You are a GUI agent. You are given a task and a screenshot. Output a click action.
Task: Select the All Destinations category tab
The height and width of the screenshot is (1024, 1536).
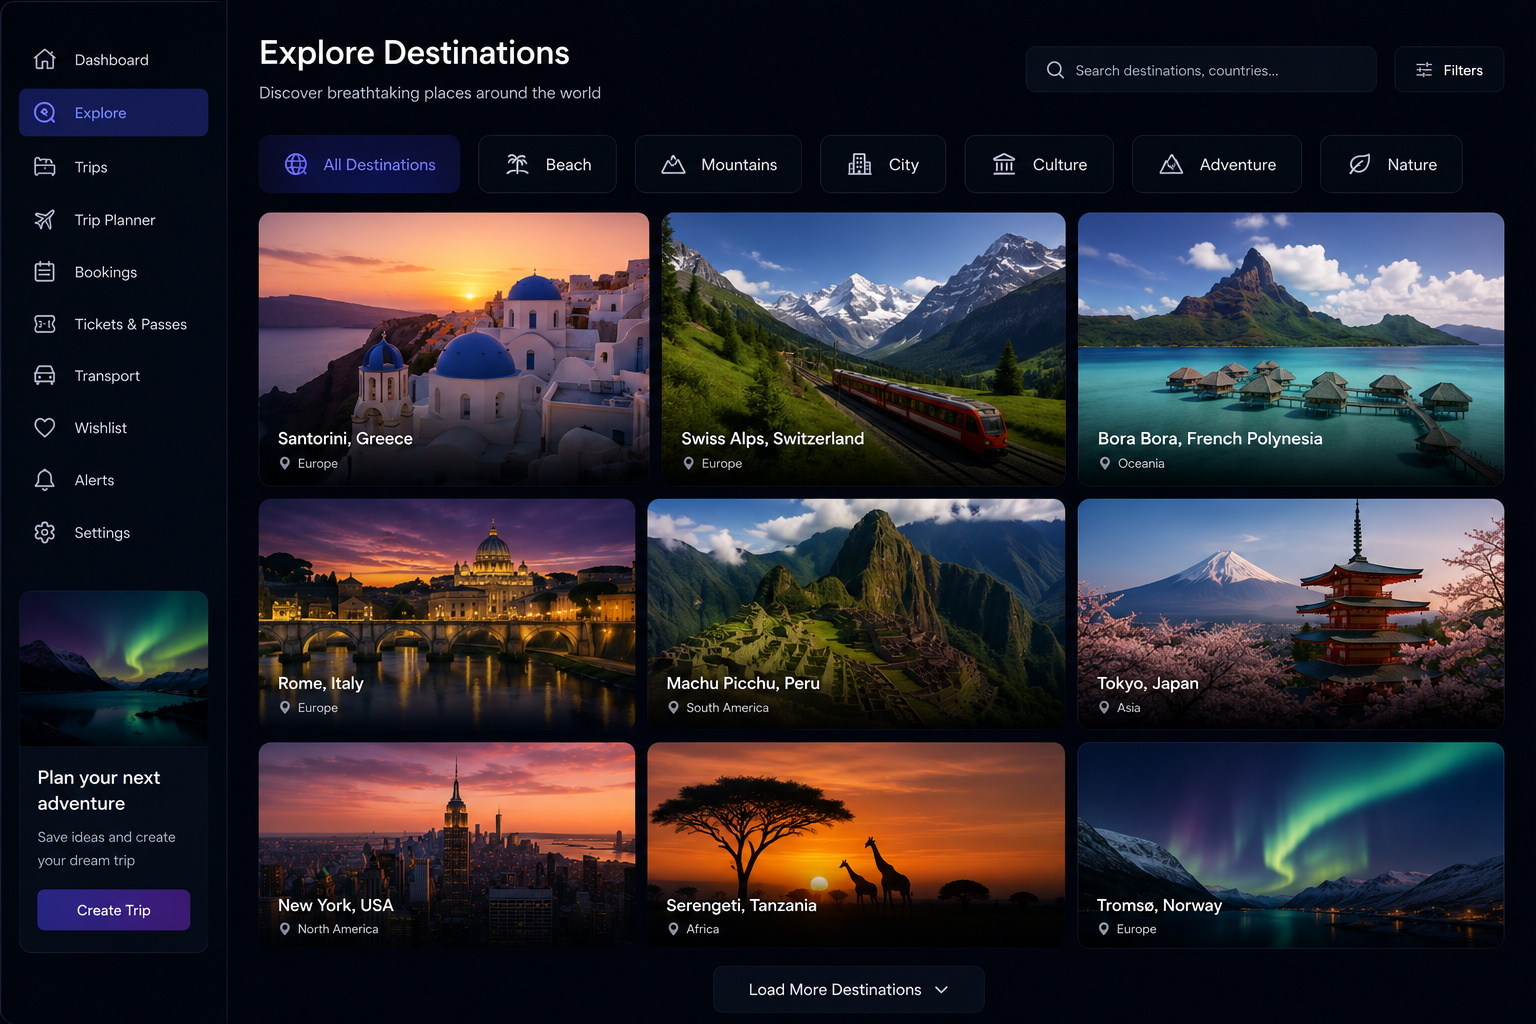360,164
